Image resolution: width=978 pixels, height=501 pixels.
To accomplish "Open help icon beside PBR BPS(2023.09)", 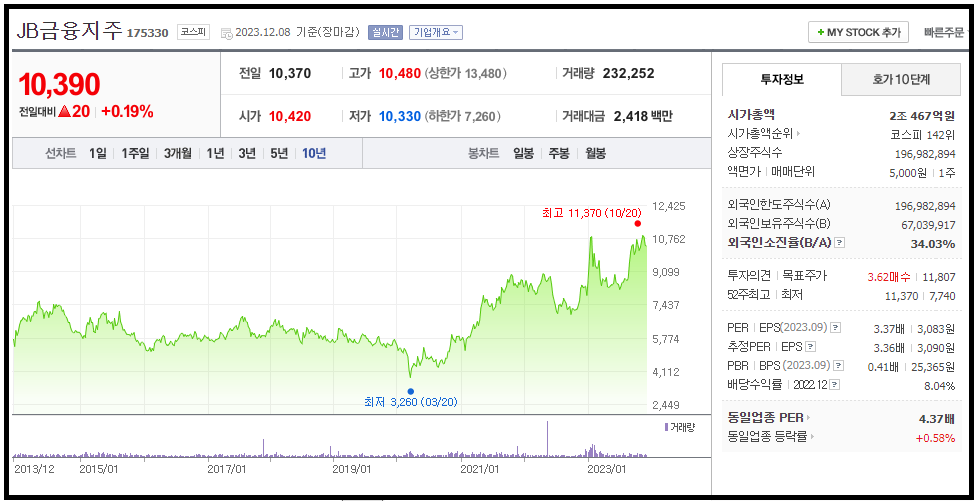I will click(840, 366).
